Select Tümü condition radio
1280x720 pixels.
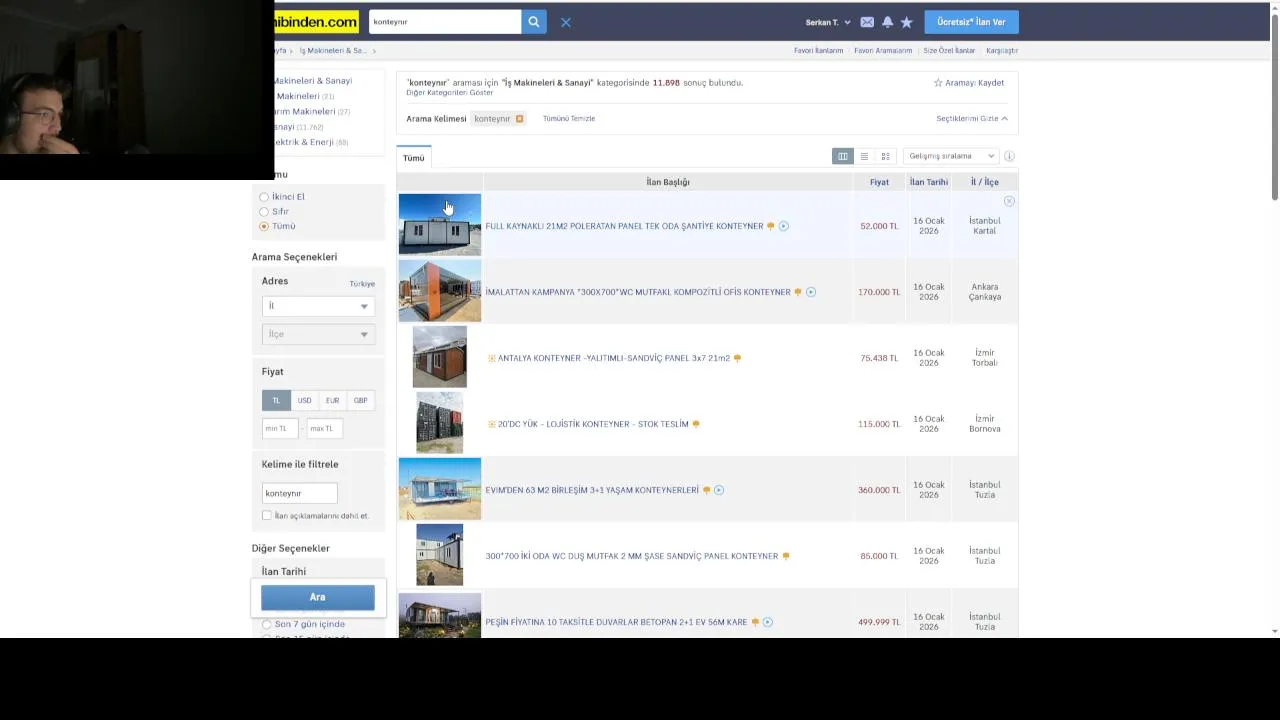coord(264,226)
